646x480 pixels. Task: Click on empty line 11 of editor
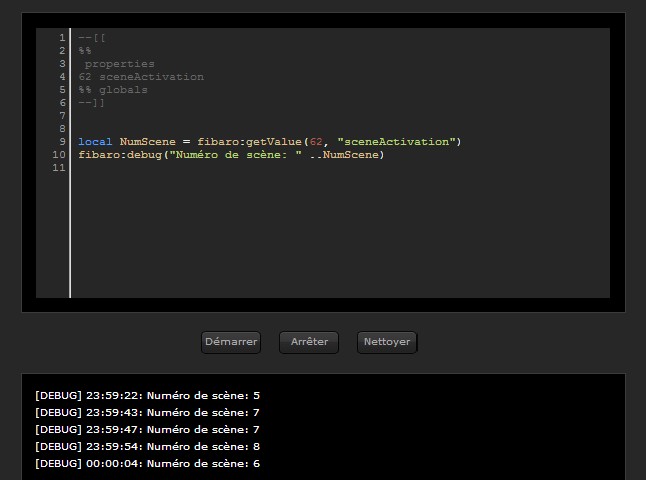pos(340,168)
